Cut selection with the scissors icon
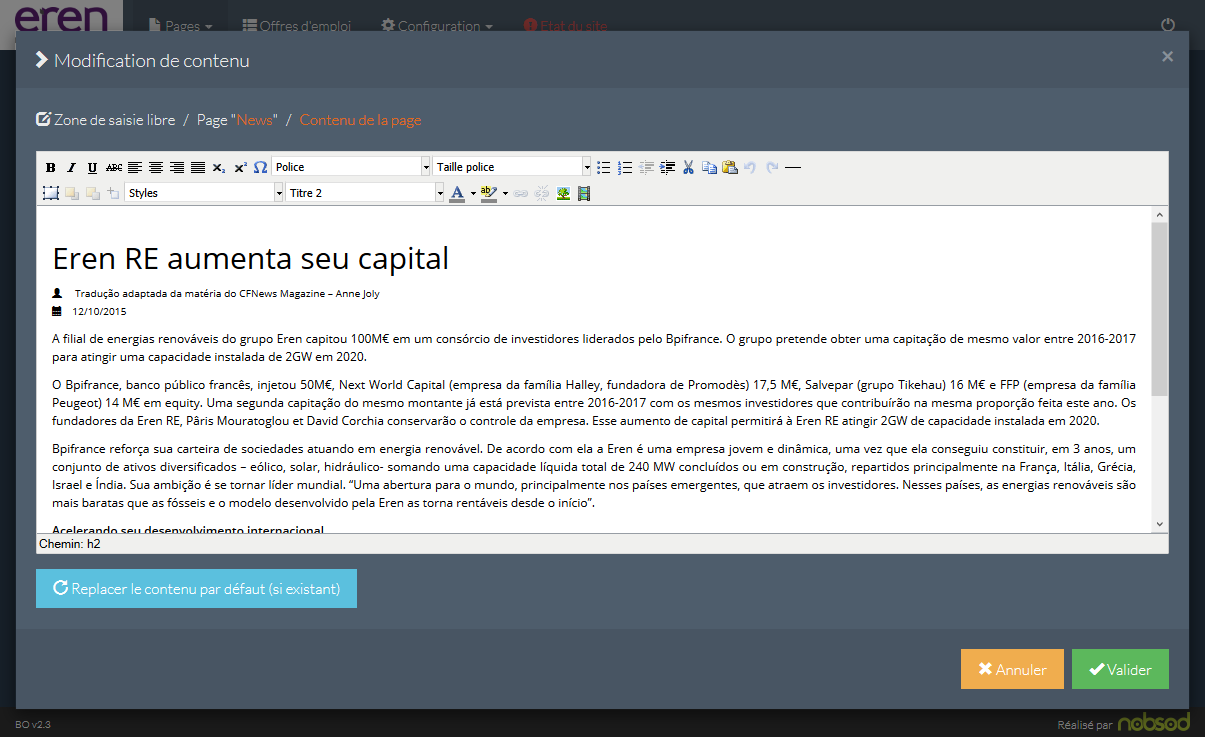 (x=688, y=167)
